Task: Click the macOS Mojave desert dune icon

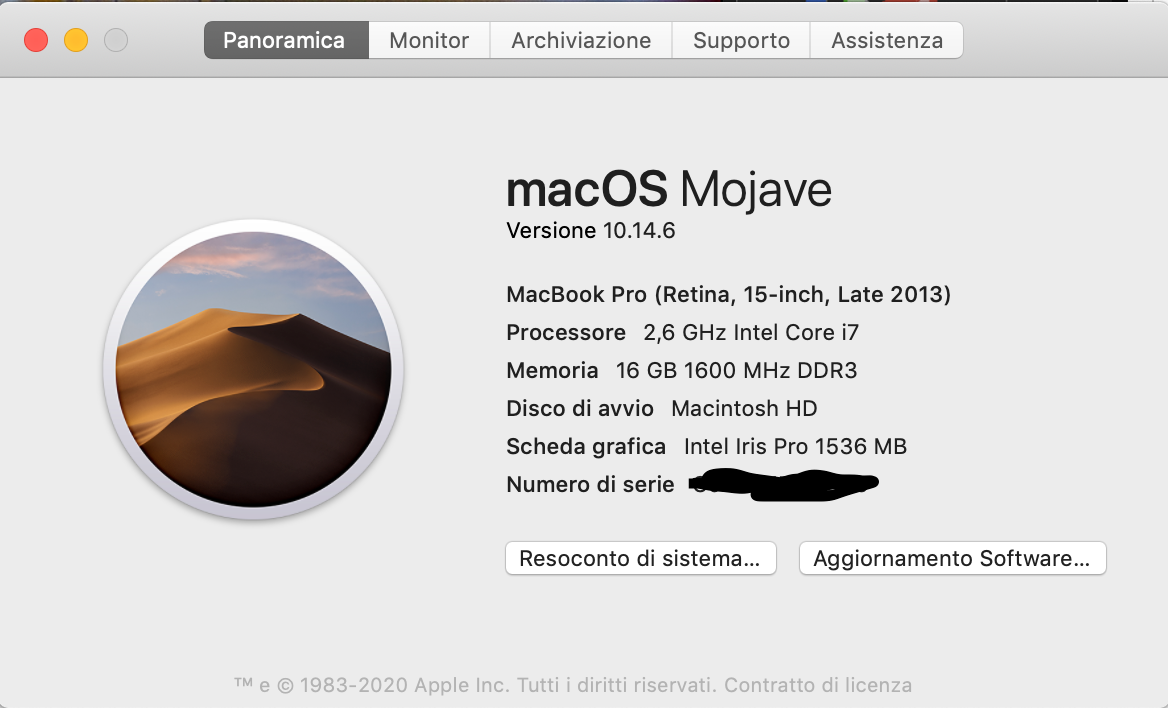Action: (253, 369)
